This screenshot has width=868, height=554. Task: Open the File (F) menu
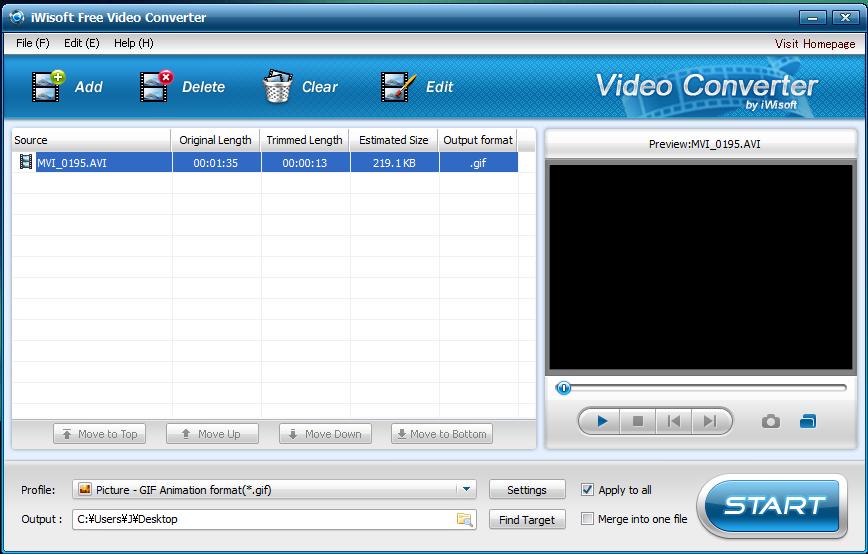(33, 43)
